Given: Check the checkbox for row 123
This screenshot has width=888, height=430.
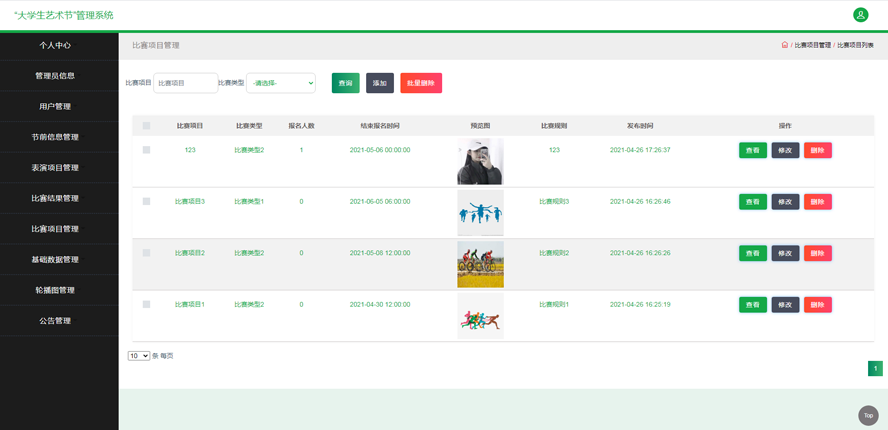Looking at the screenshot, I should (146, 150).
